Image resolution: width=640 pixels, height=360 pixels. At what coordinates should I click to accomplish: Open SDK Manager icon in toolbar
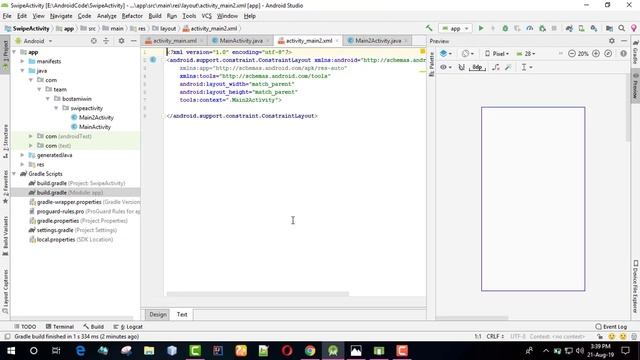(x=594, y=28)
